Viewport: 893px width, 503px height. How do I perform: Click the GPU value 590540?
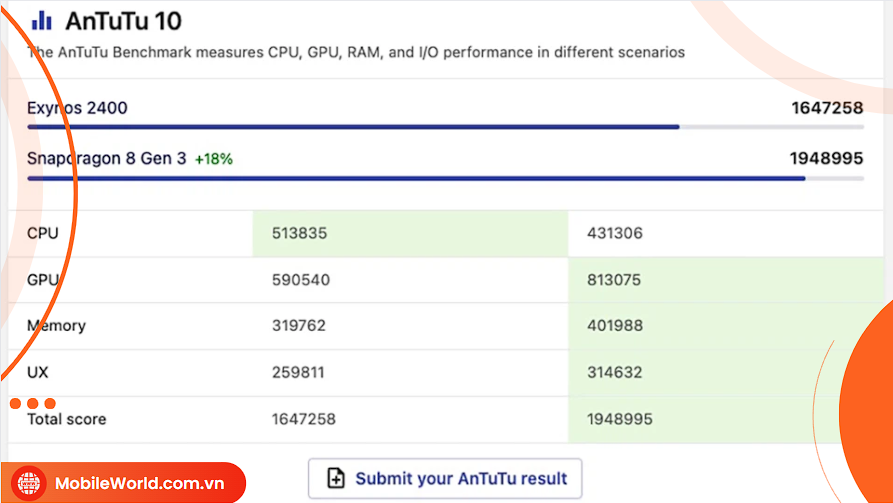301,280
